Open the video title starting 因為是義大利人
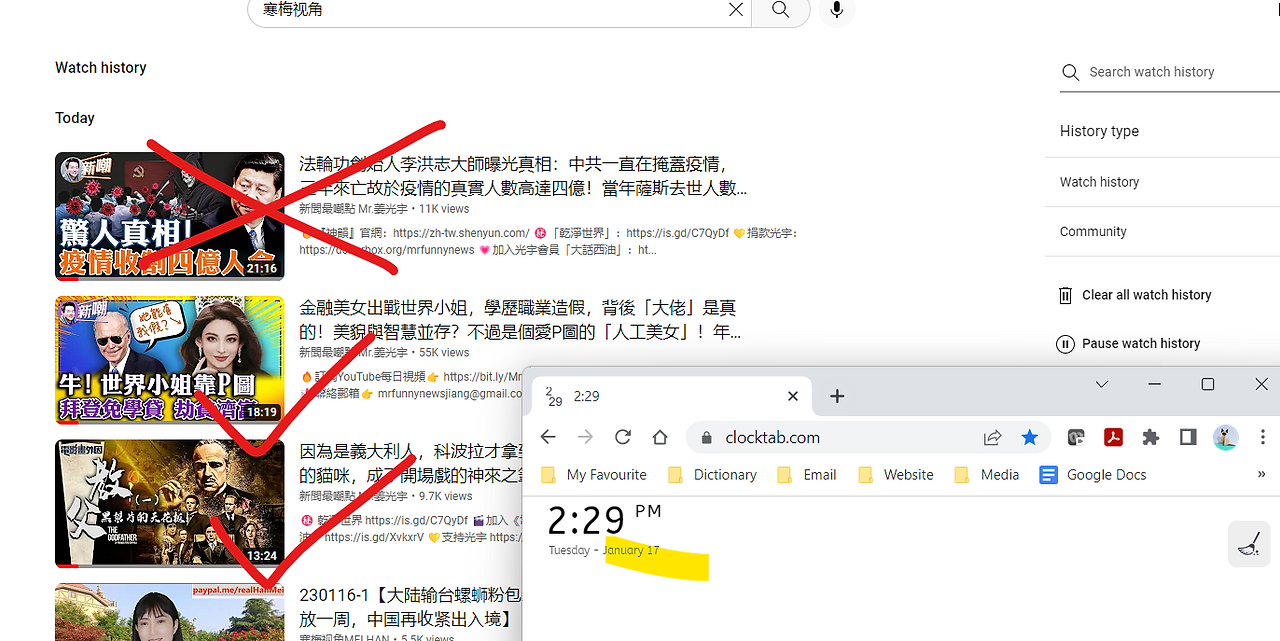Screen dimensions: 1280x641 tap(410, 463)
